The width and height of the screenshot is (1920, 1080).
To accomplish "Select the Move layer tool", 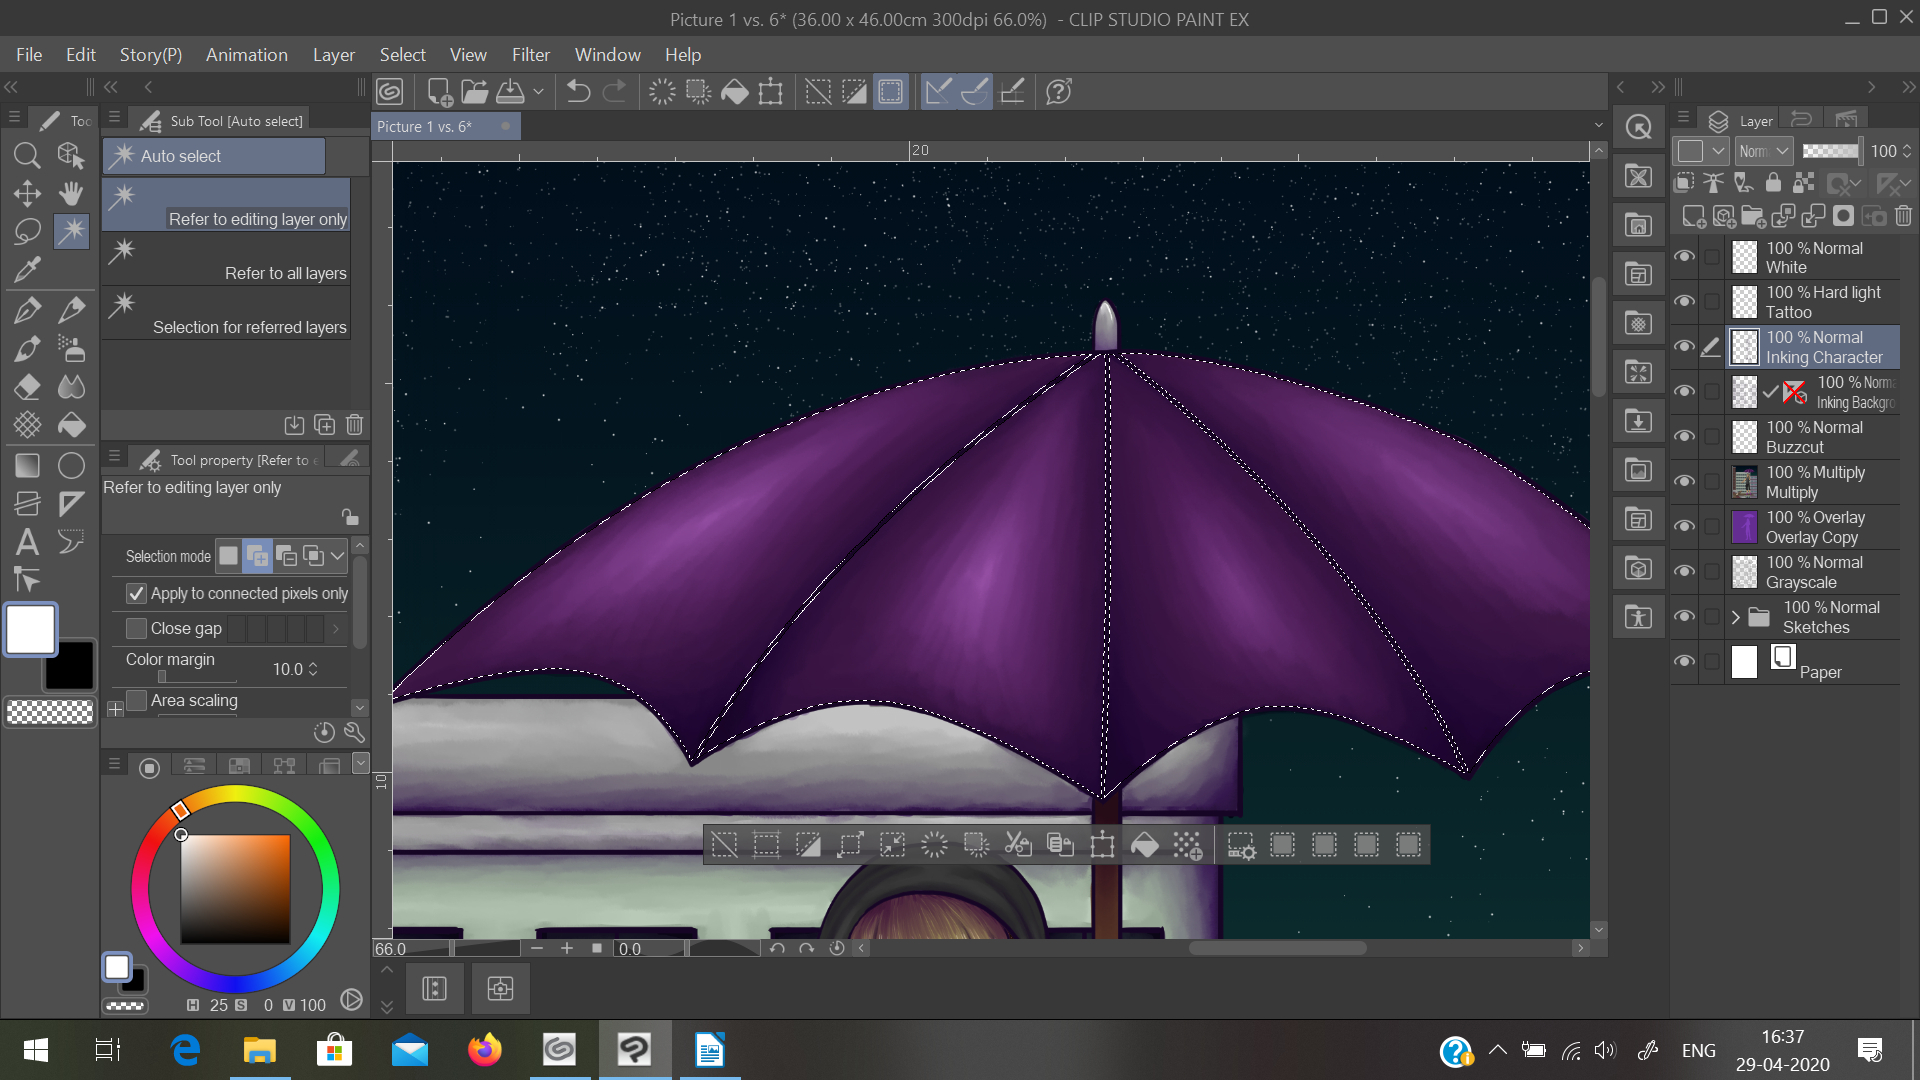I will click(27, 193).
